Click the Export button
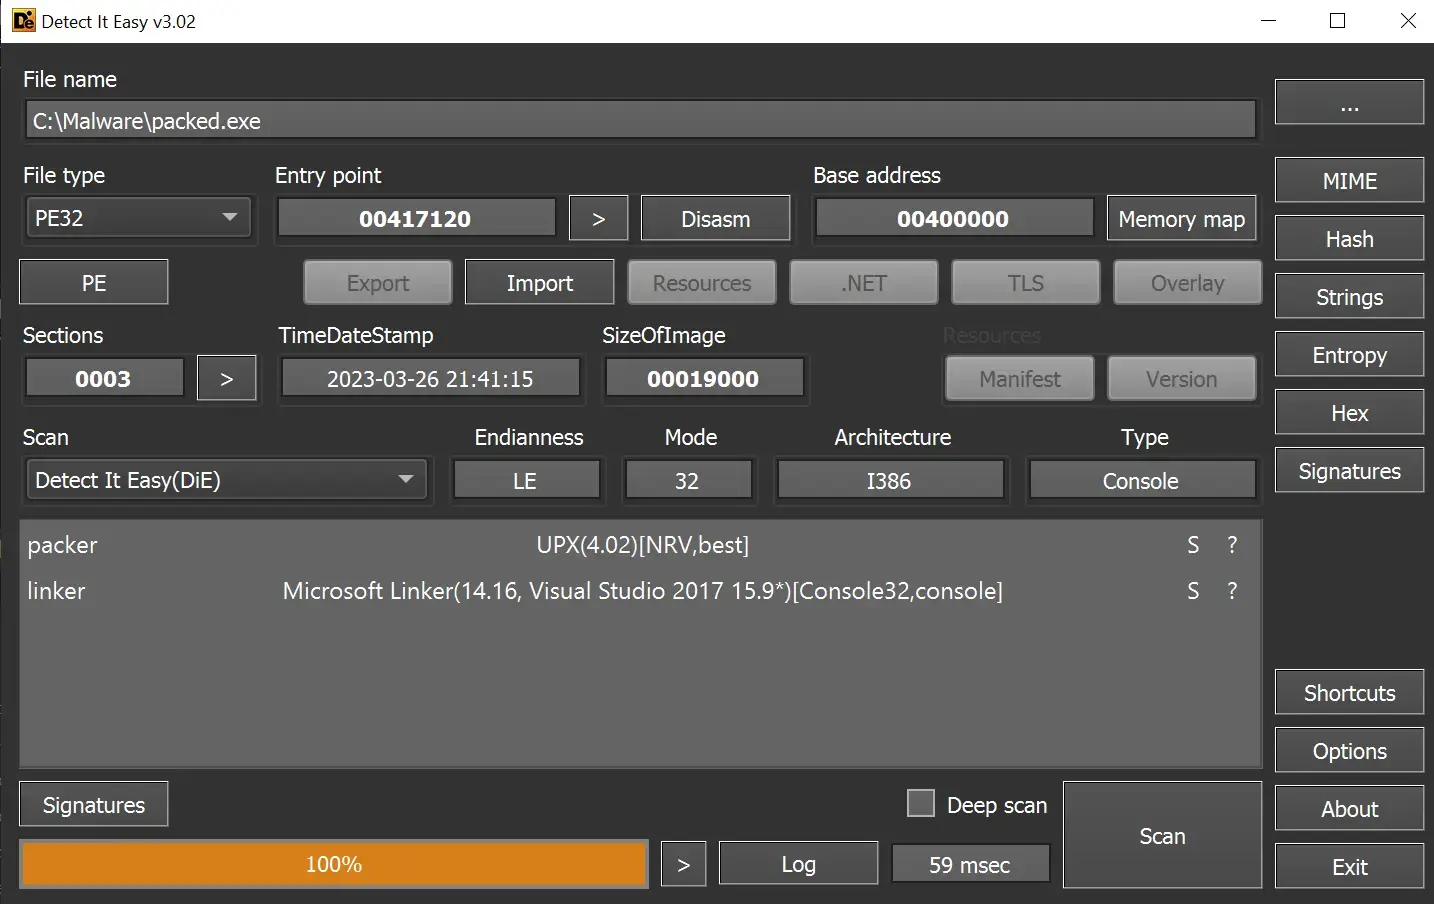 (377, 283)
